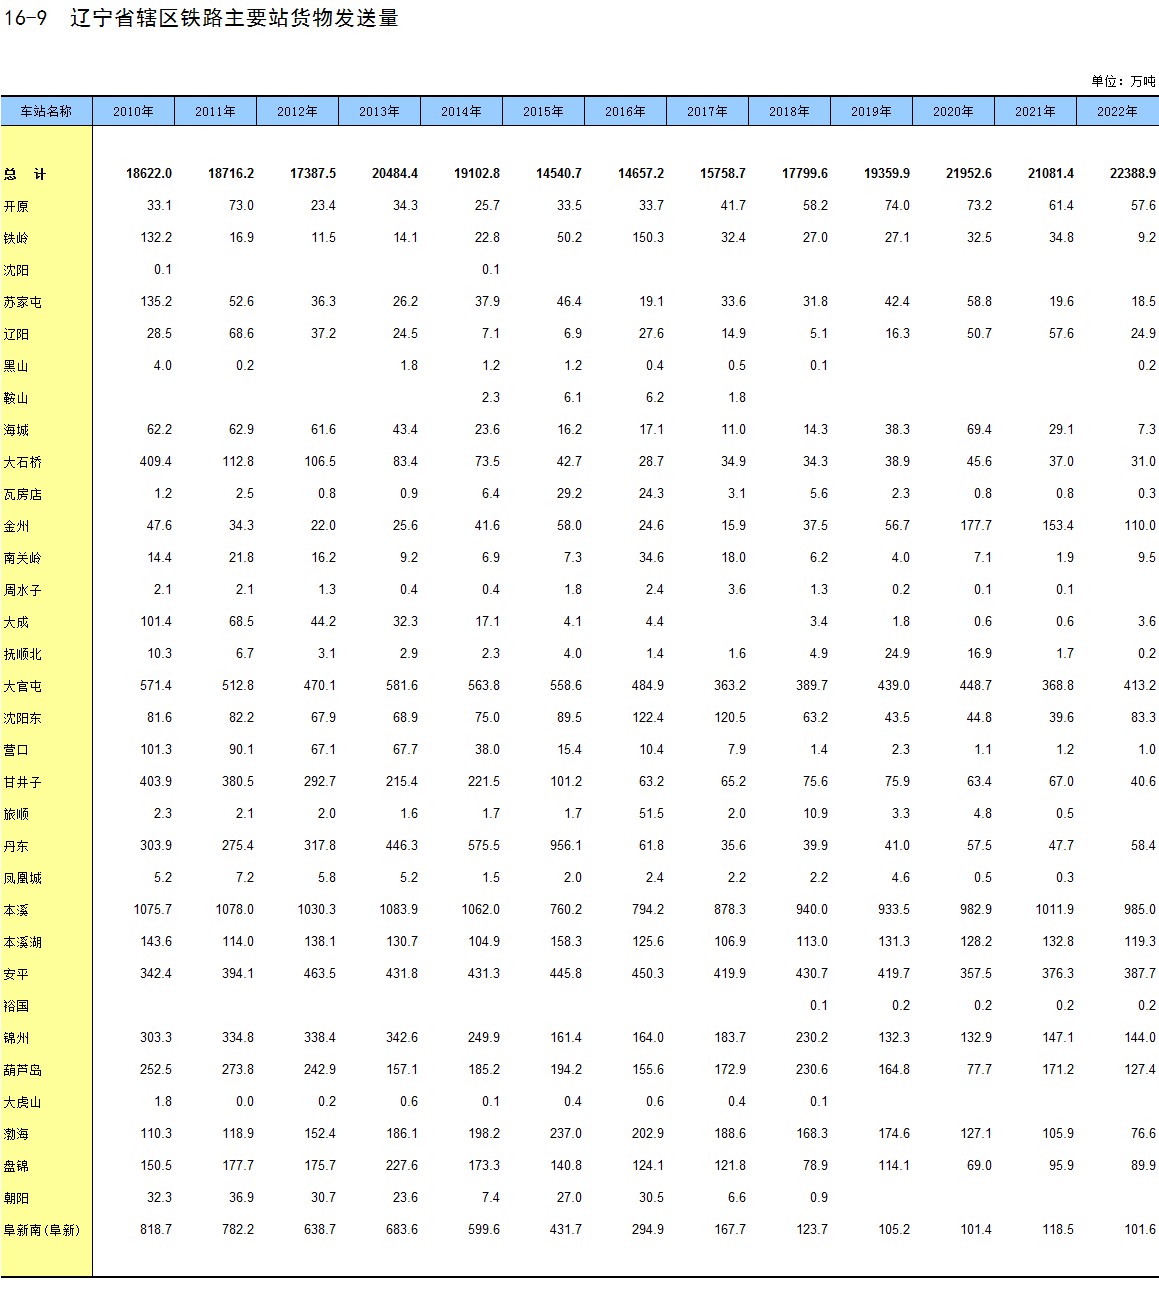Click the 朝阳 station row label
This screenshot has height=1310, width=1159.
click(16, 1198)
